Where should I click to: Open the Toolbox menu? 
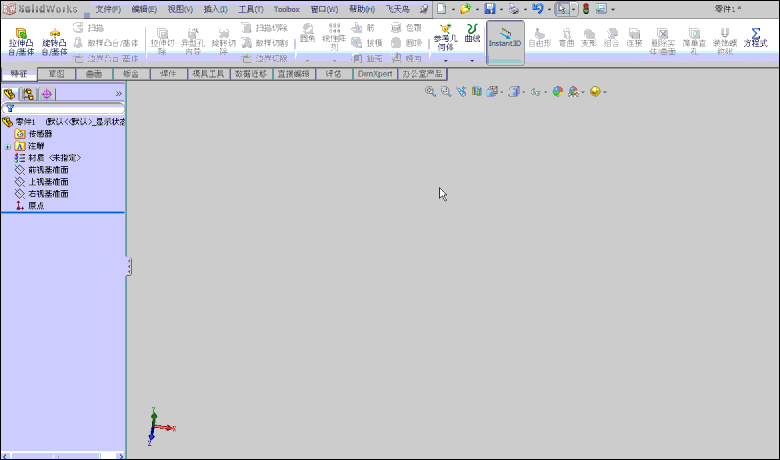(287, 9)
